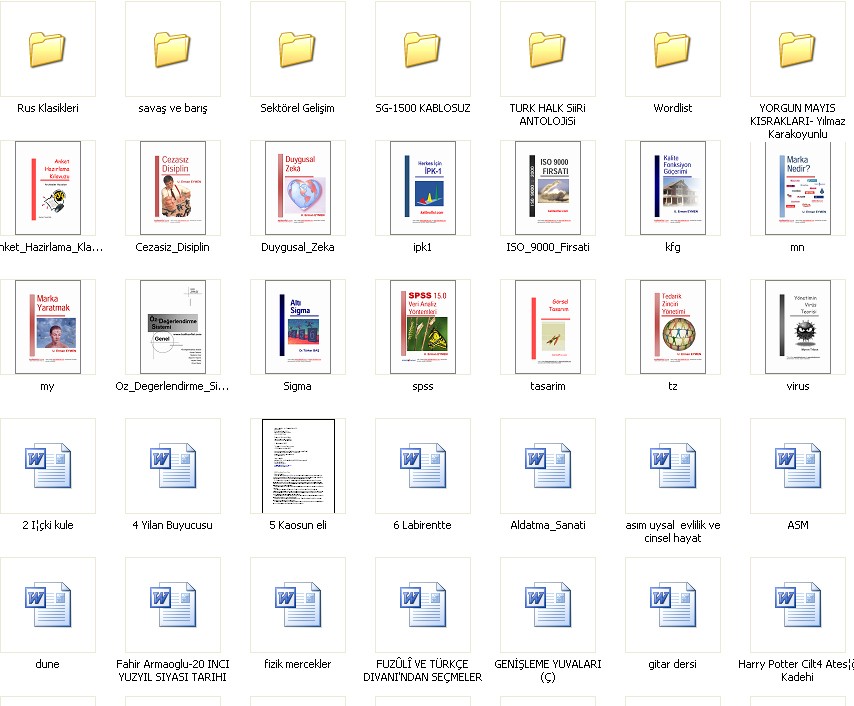
Task: Click the Aldatma_Sanati Word document icon
Action: click(x=548, y=465)
